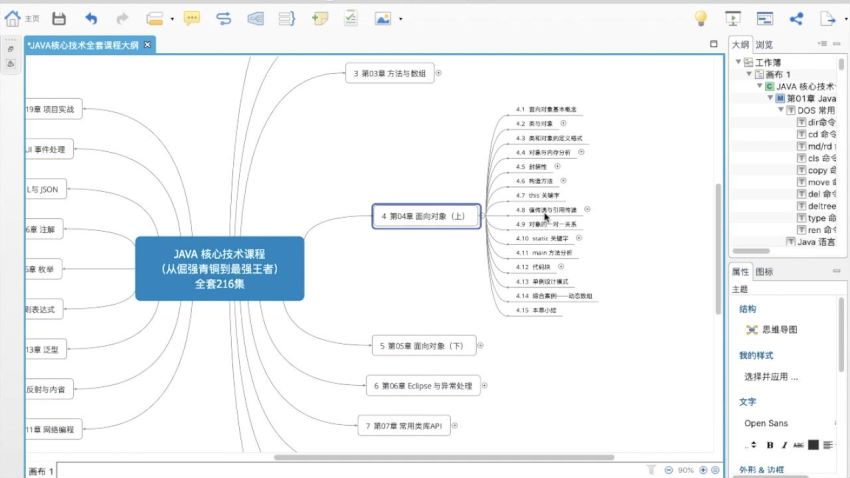This screenshot has width=850, height=478.
Task: Expand subtopic 4.2 类与对象
Action: tap(563, 123)
